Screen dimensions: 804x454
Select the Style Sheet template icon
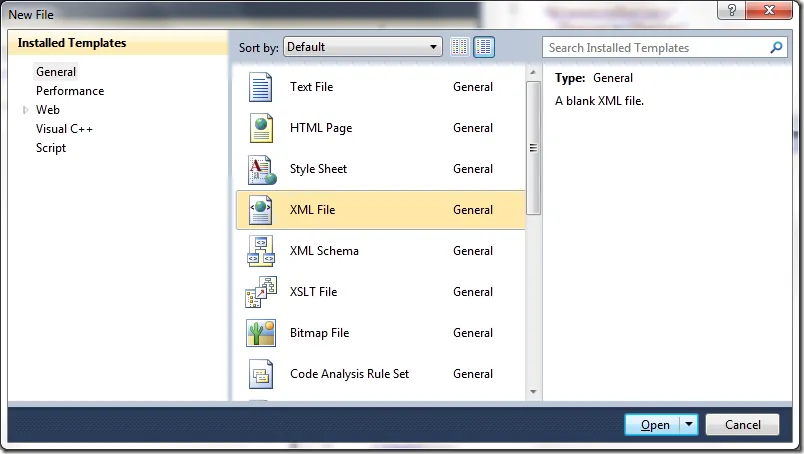pos(262,170)
